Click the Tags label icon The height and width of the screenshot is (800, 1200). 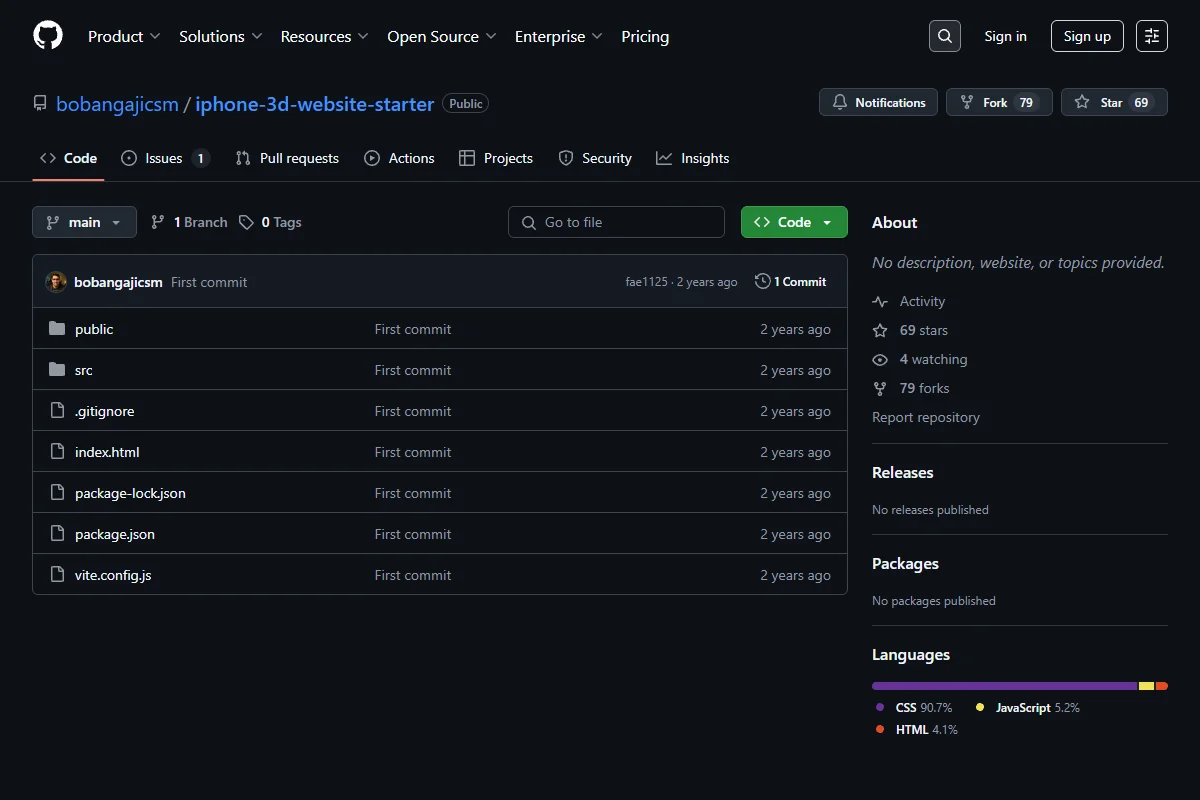click(246, 222)
